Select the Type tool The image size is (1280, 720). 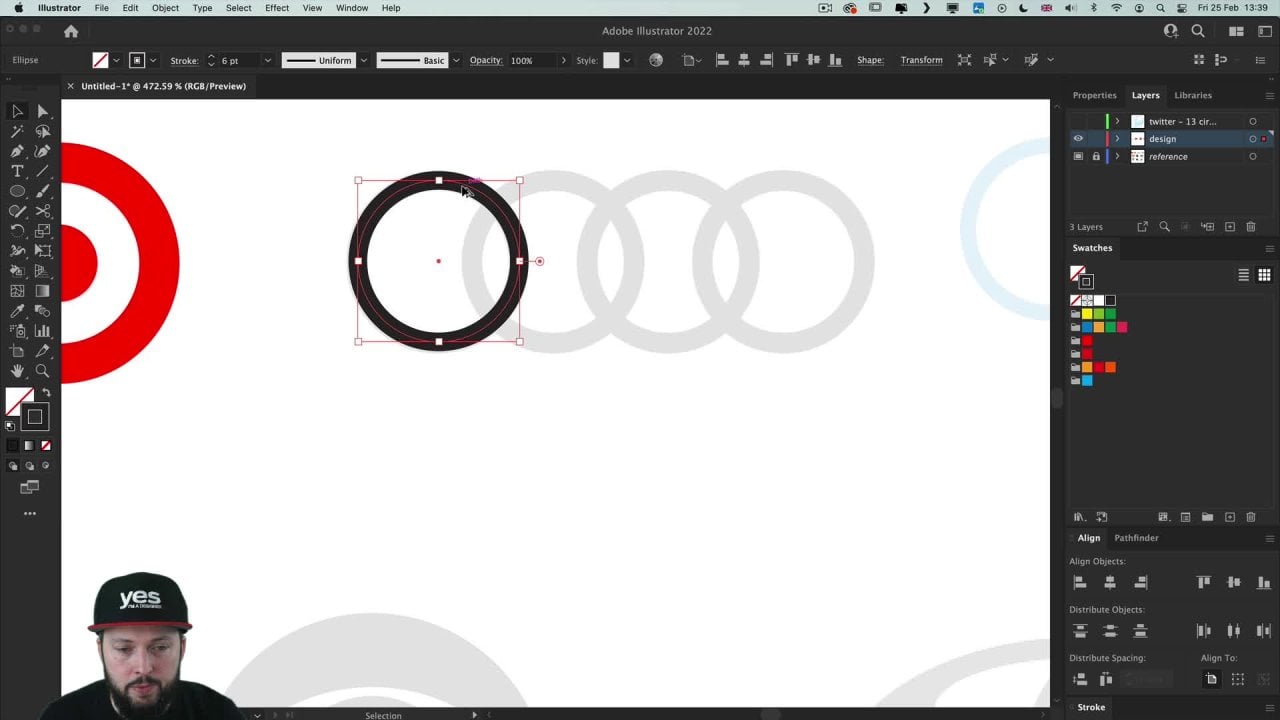tap(17, 171)
